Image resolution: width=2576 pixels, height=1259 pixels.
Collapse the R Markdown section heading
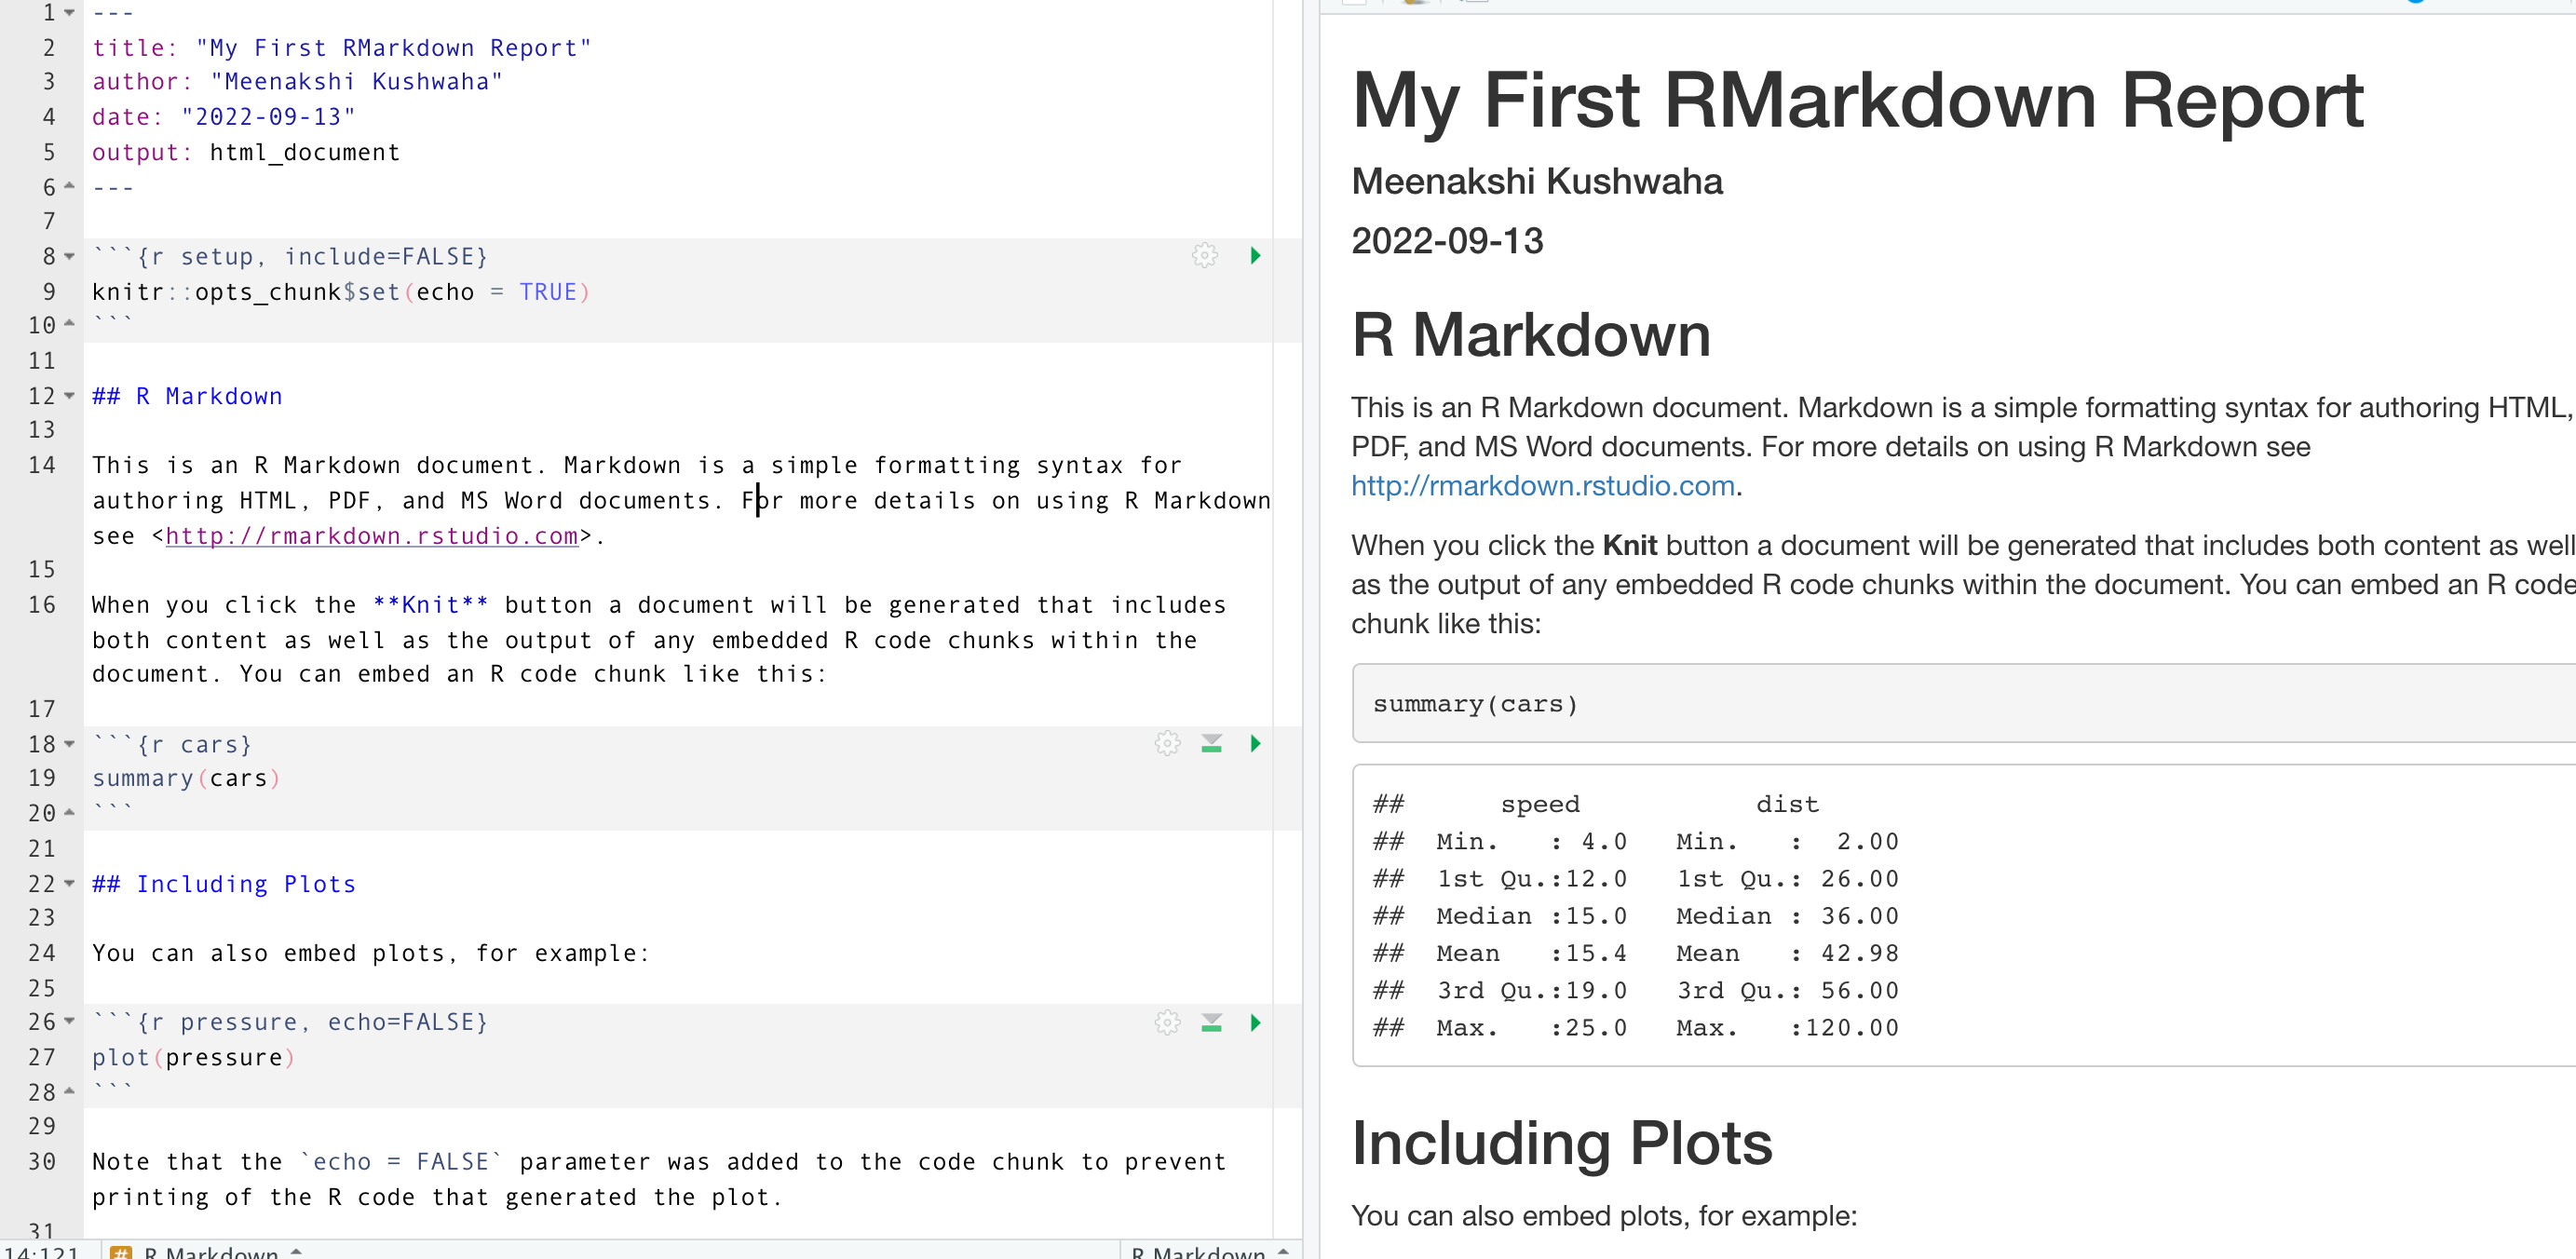pos(69,396)
